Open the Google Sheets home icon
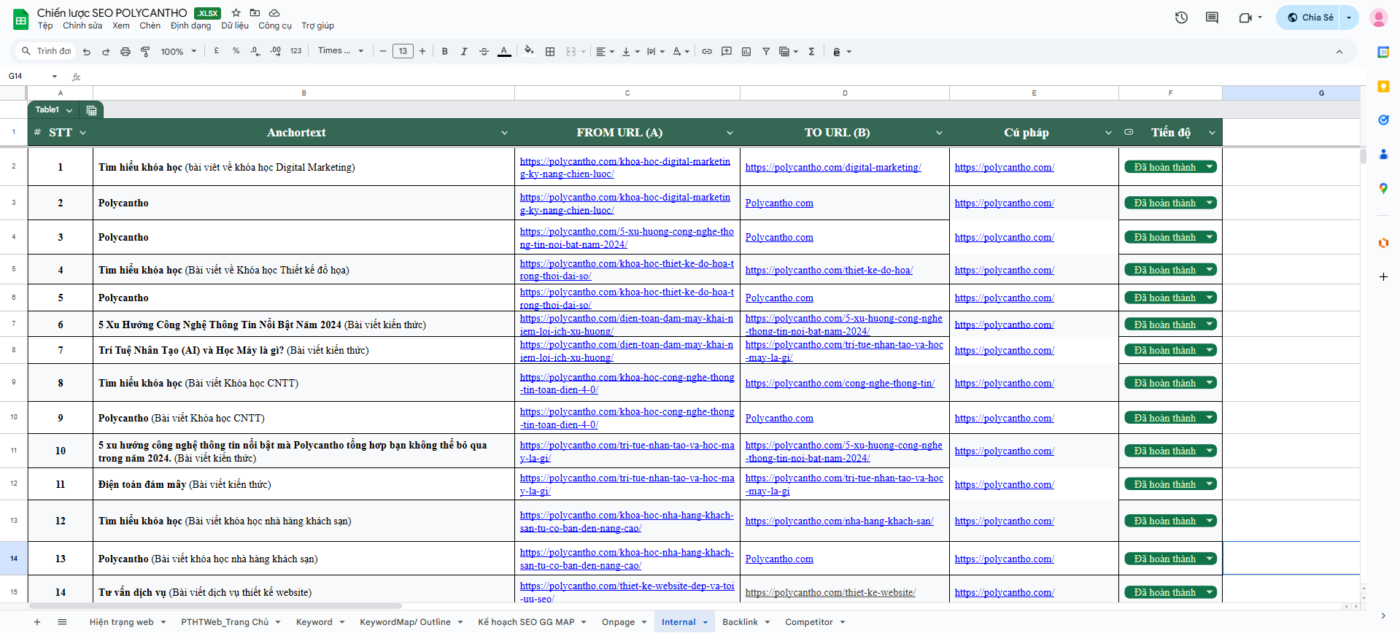 (20, 18)
